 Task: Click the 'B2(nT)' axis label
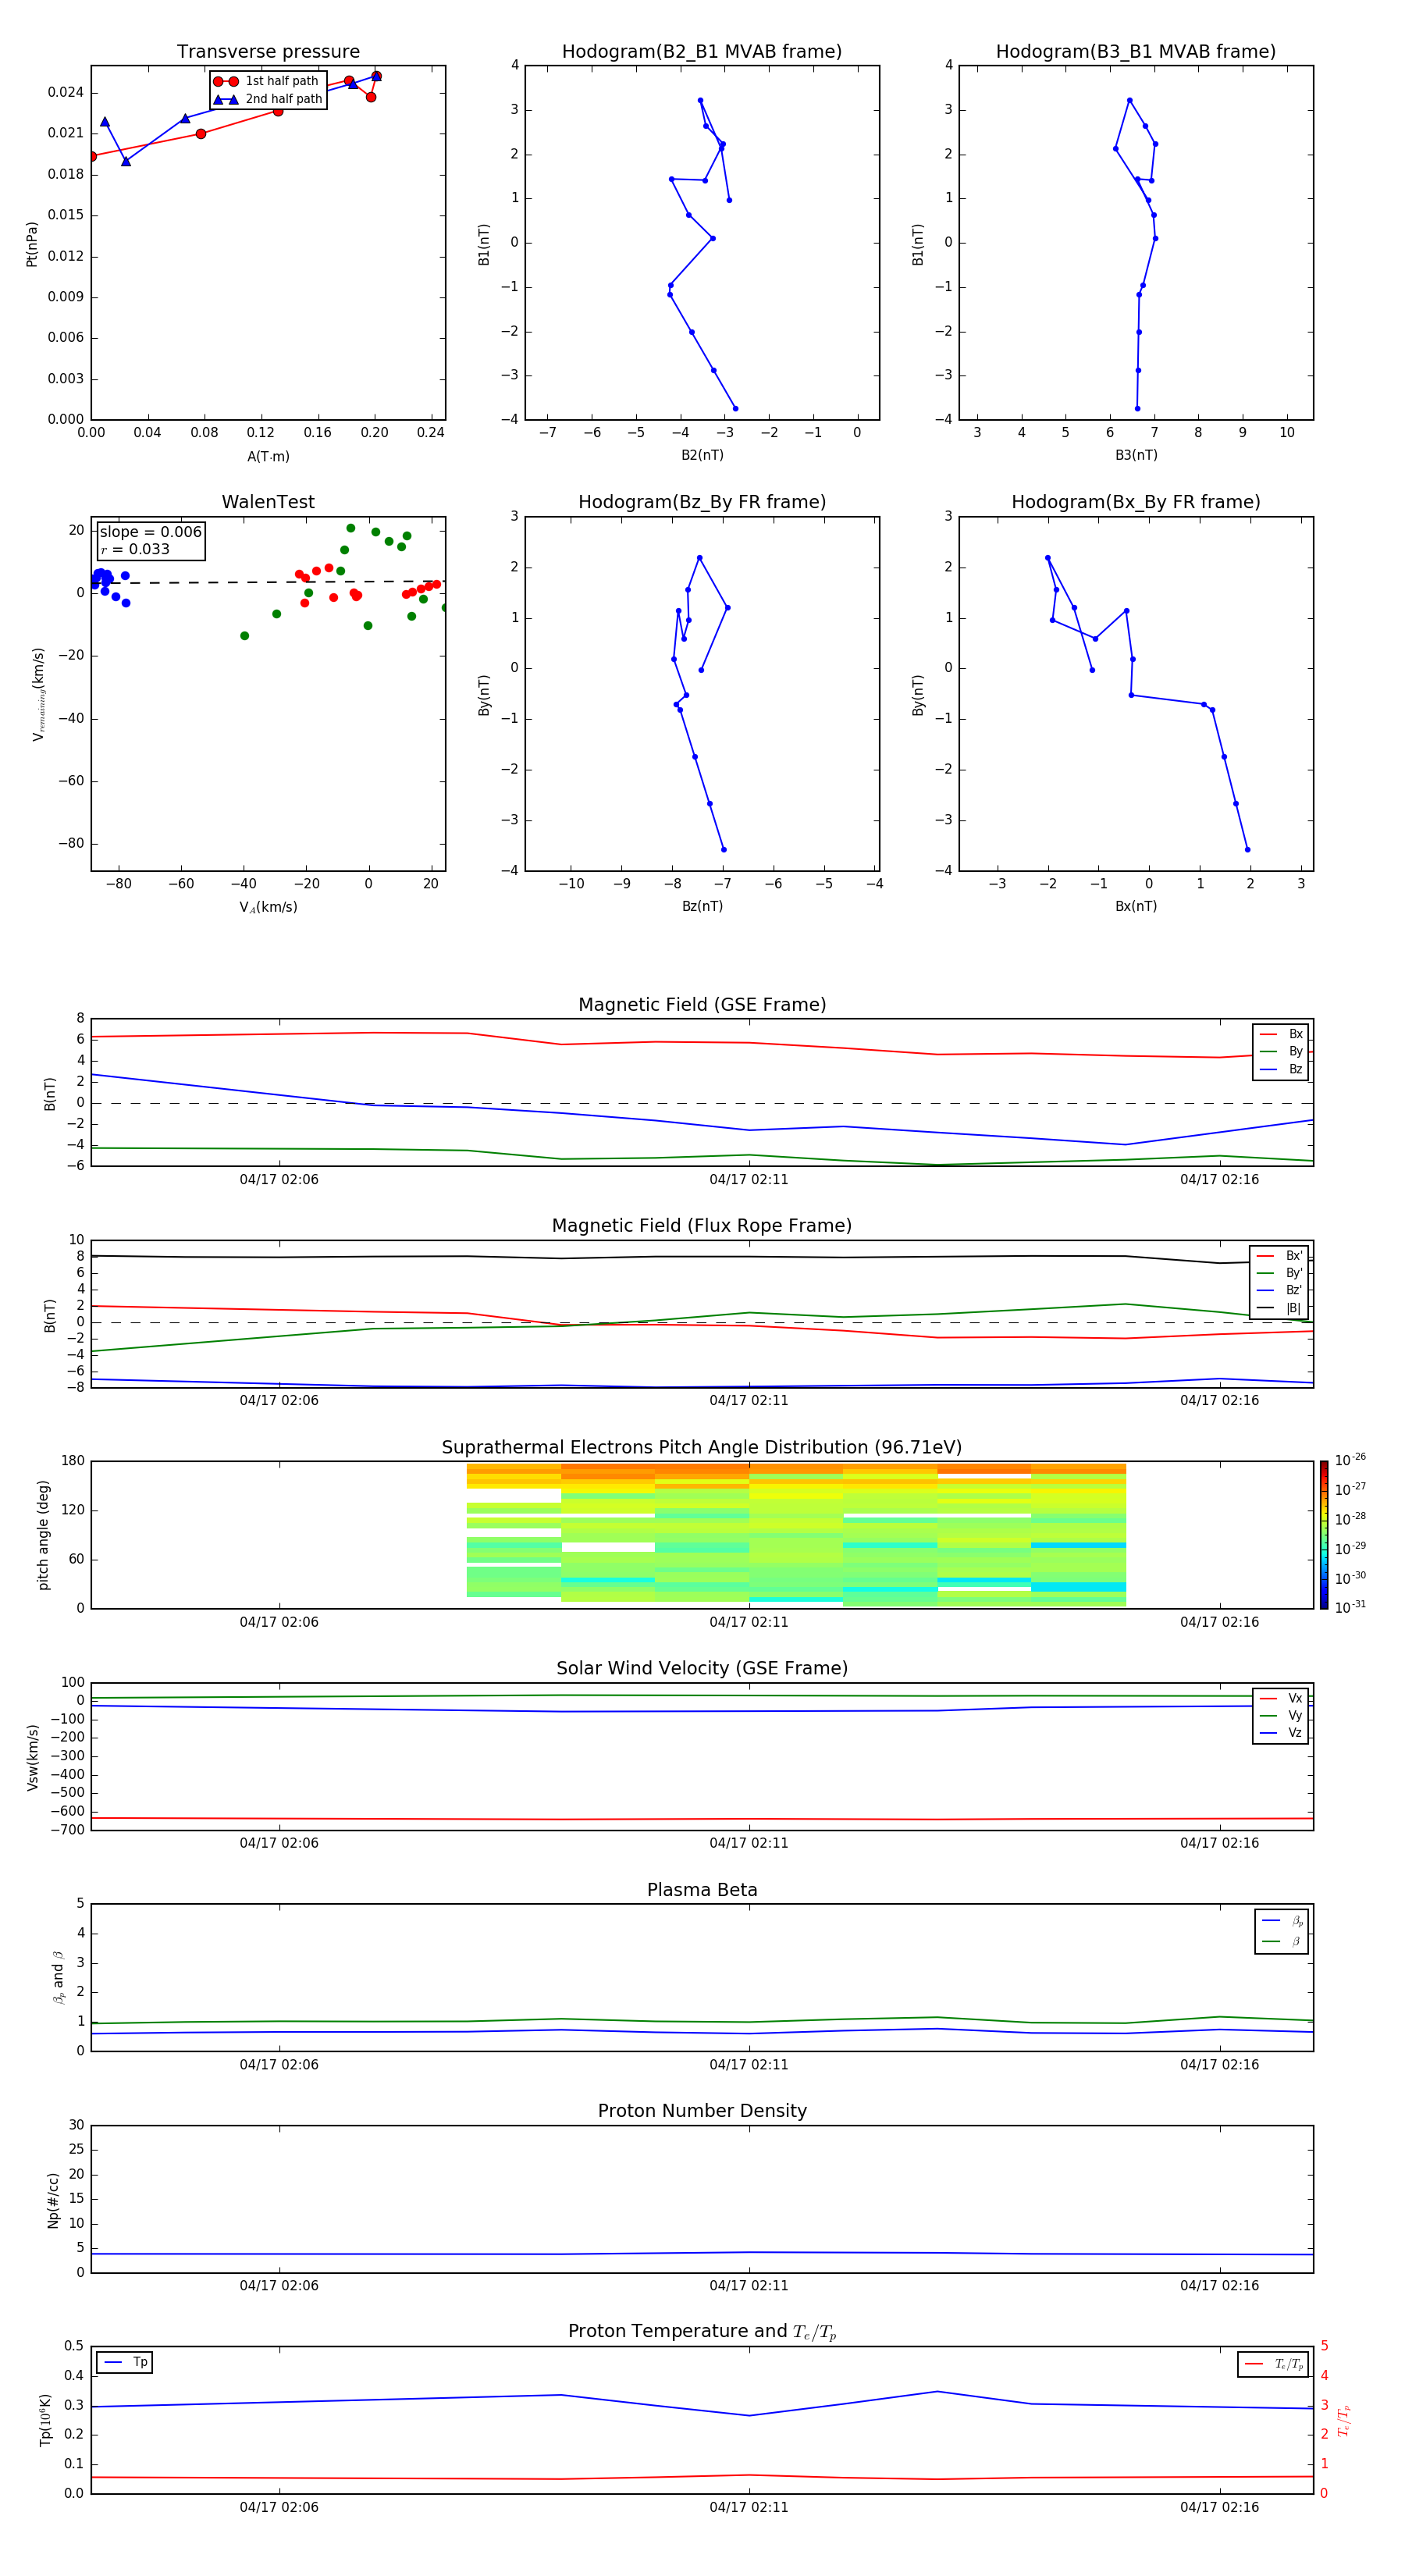point(702,455)
